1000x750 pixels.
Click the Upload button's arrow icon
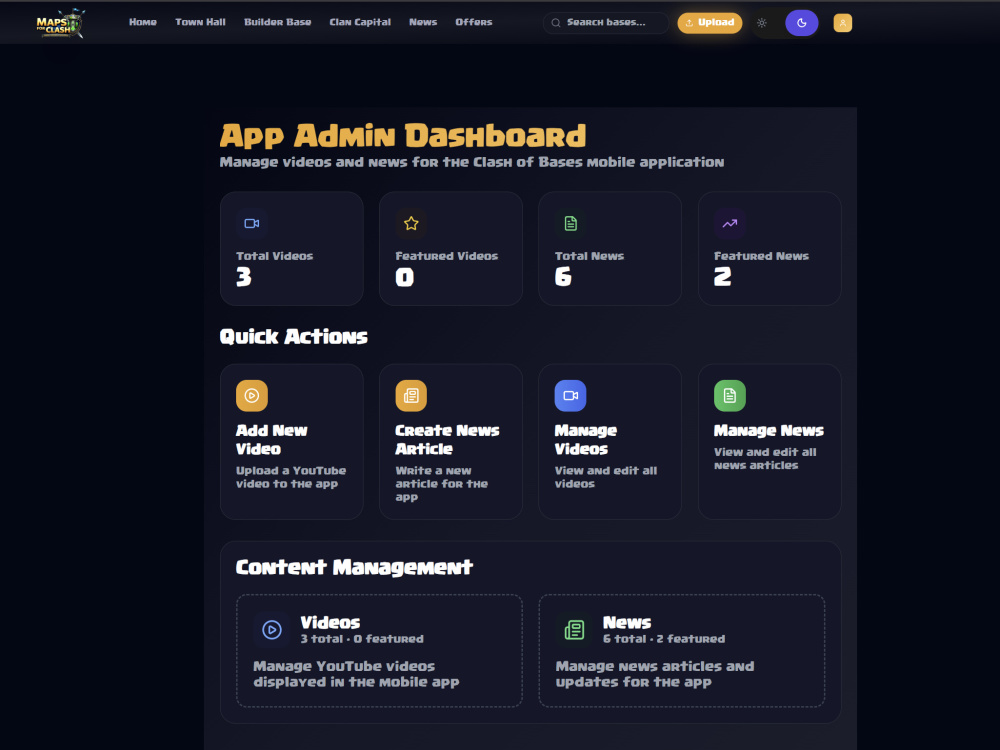coord(689,23)
